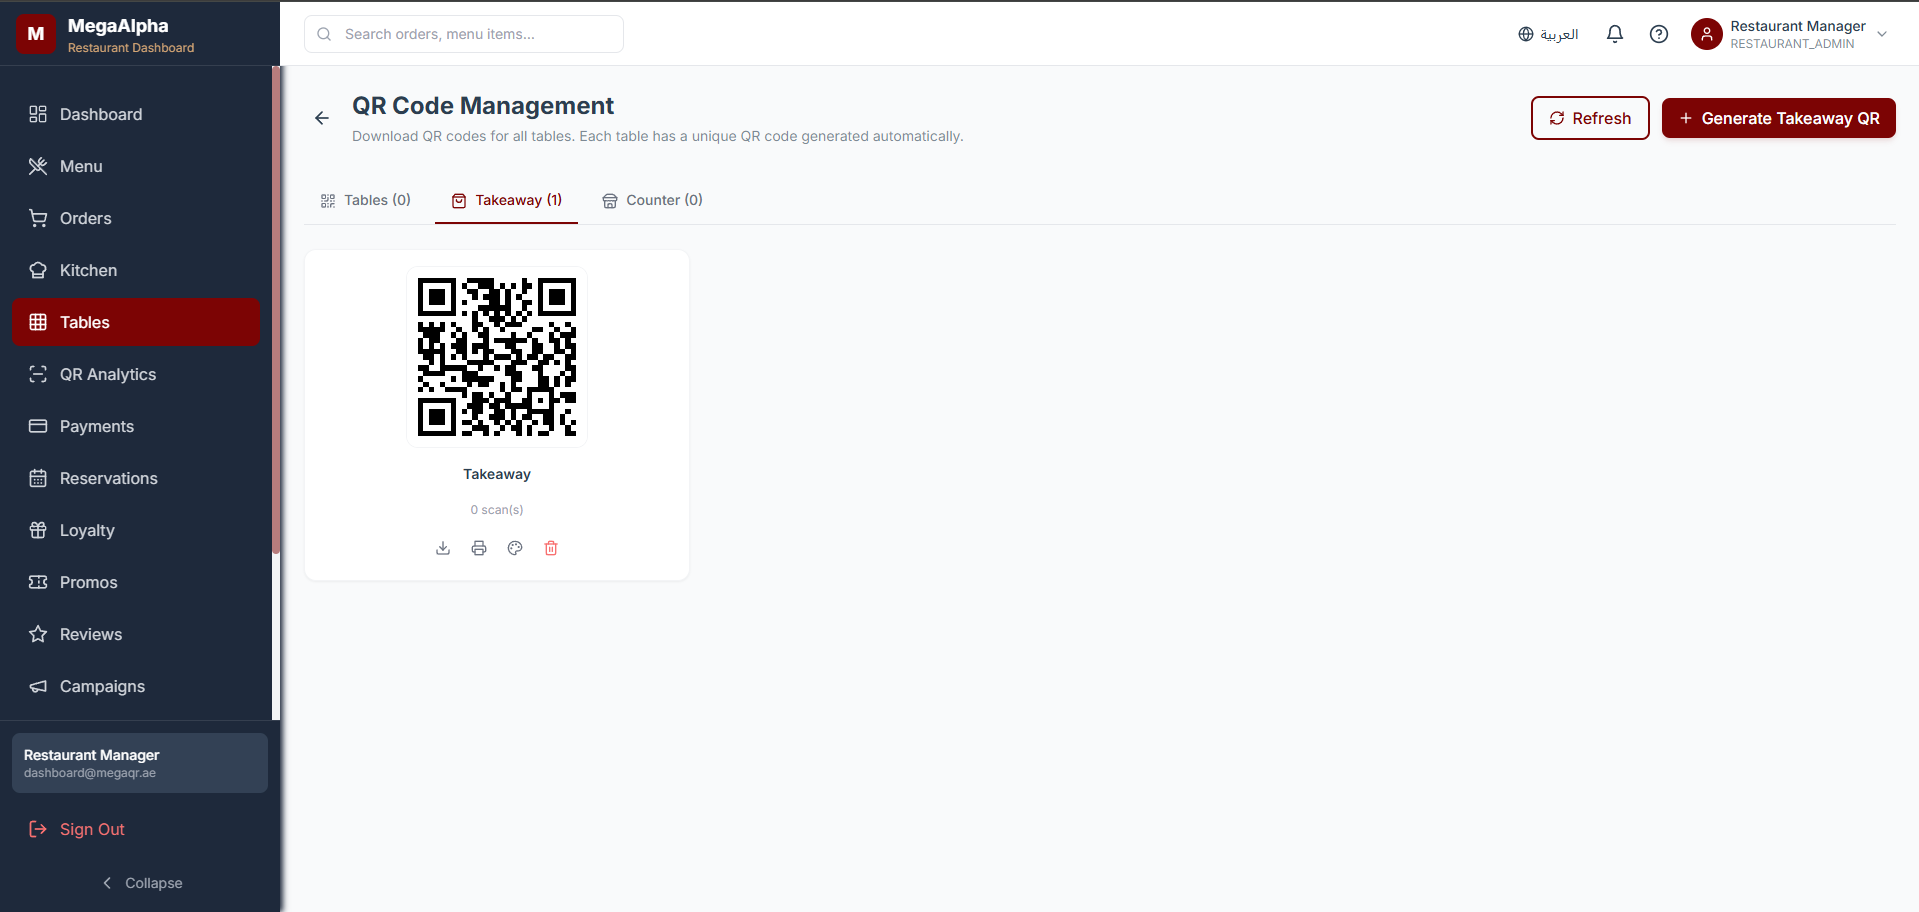Open notifications bell
The width and height of the screenshot is (1919, 912).
(x=1615, y=34)
